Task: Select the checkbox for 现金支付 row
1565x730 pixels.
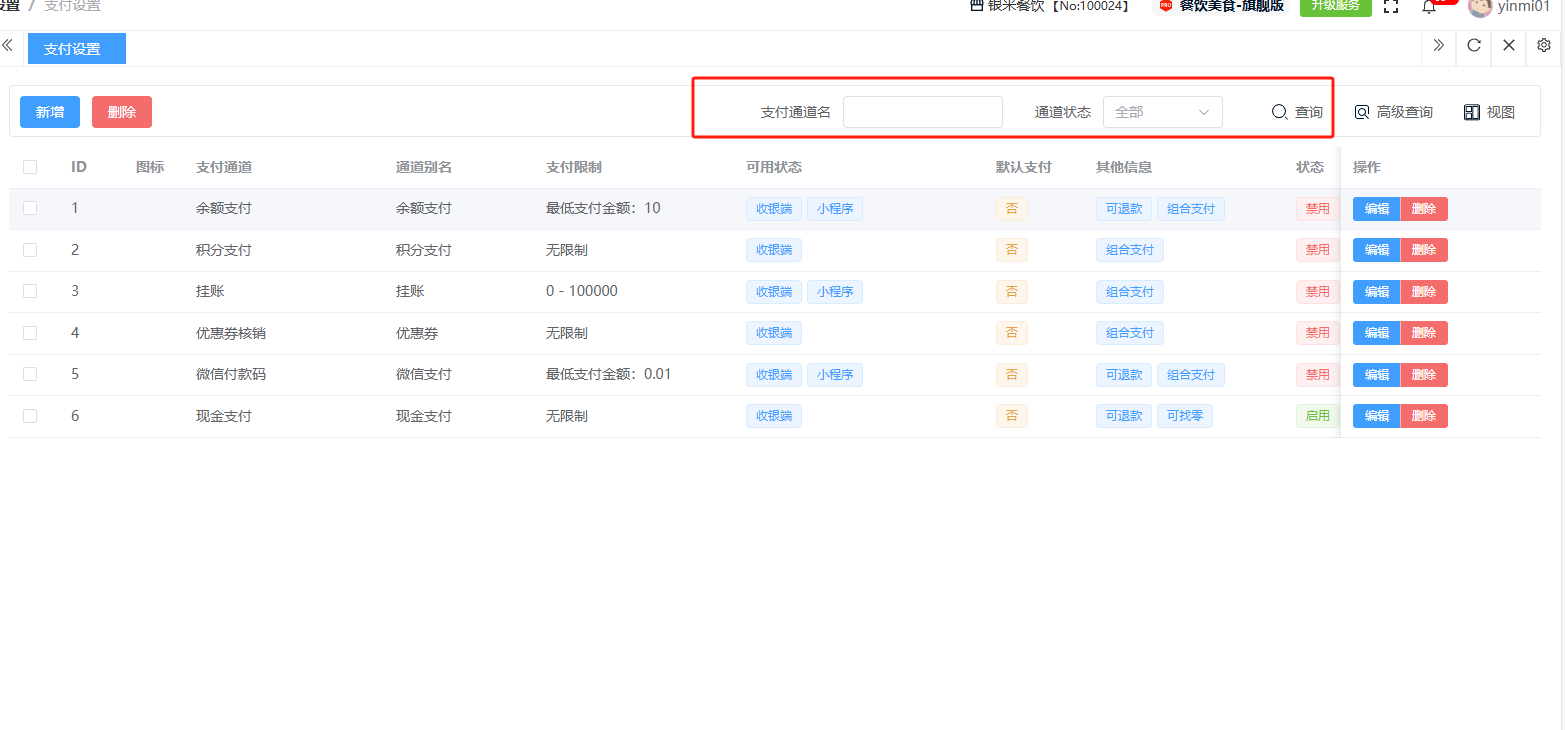Action: coord(30,416)
